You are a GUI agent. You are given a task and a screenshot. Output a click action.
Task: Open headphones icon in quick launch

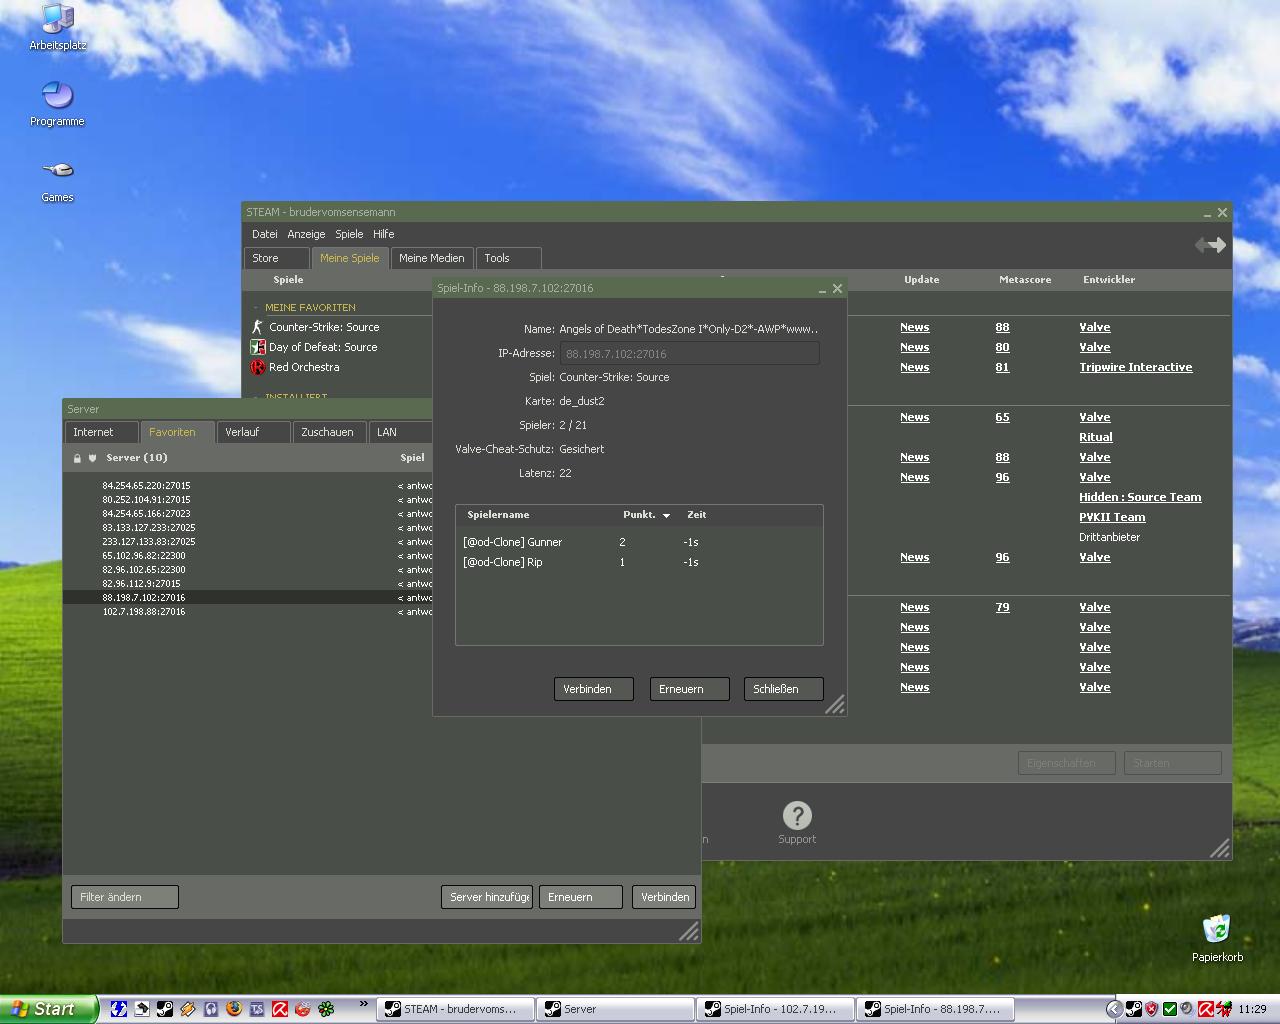211,1009
